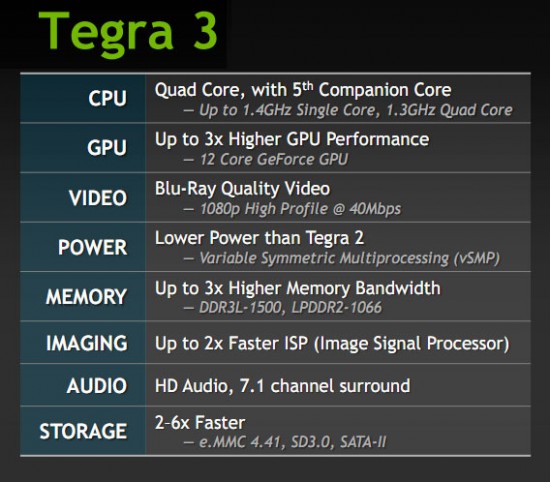Select the CPU row label

[x=107, y=98]
